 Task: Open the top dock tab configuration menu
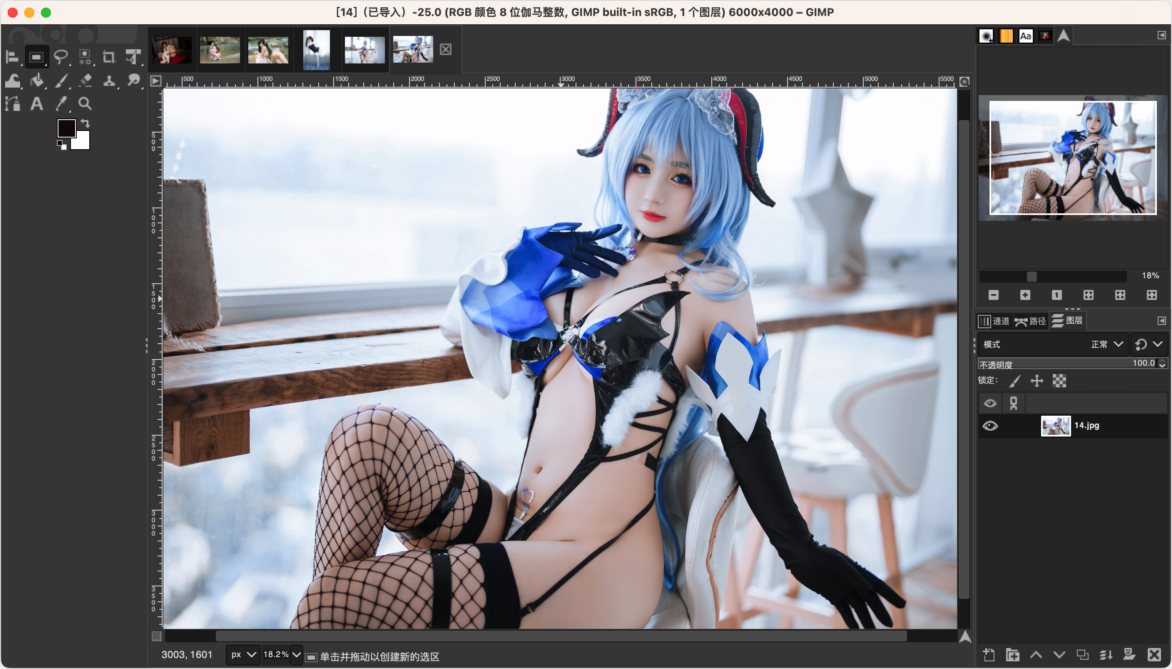coord(1162,35)
